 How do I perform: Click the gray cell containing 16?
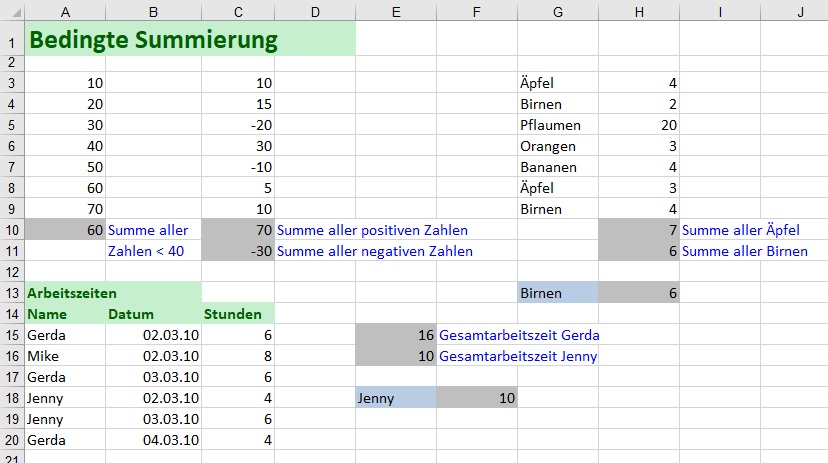coord(395,335)
